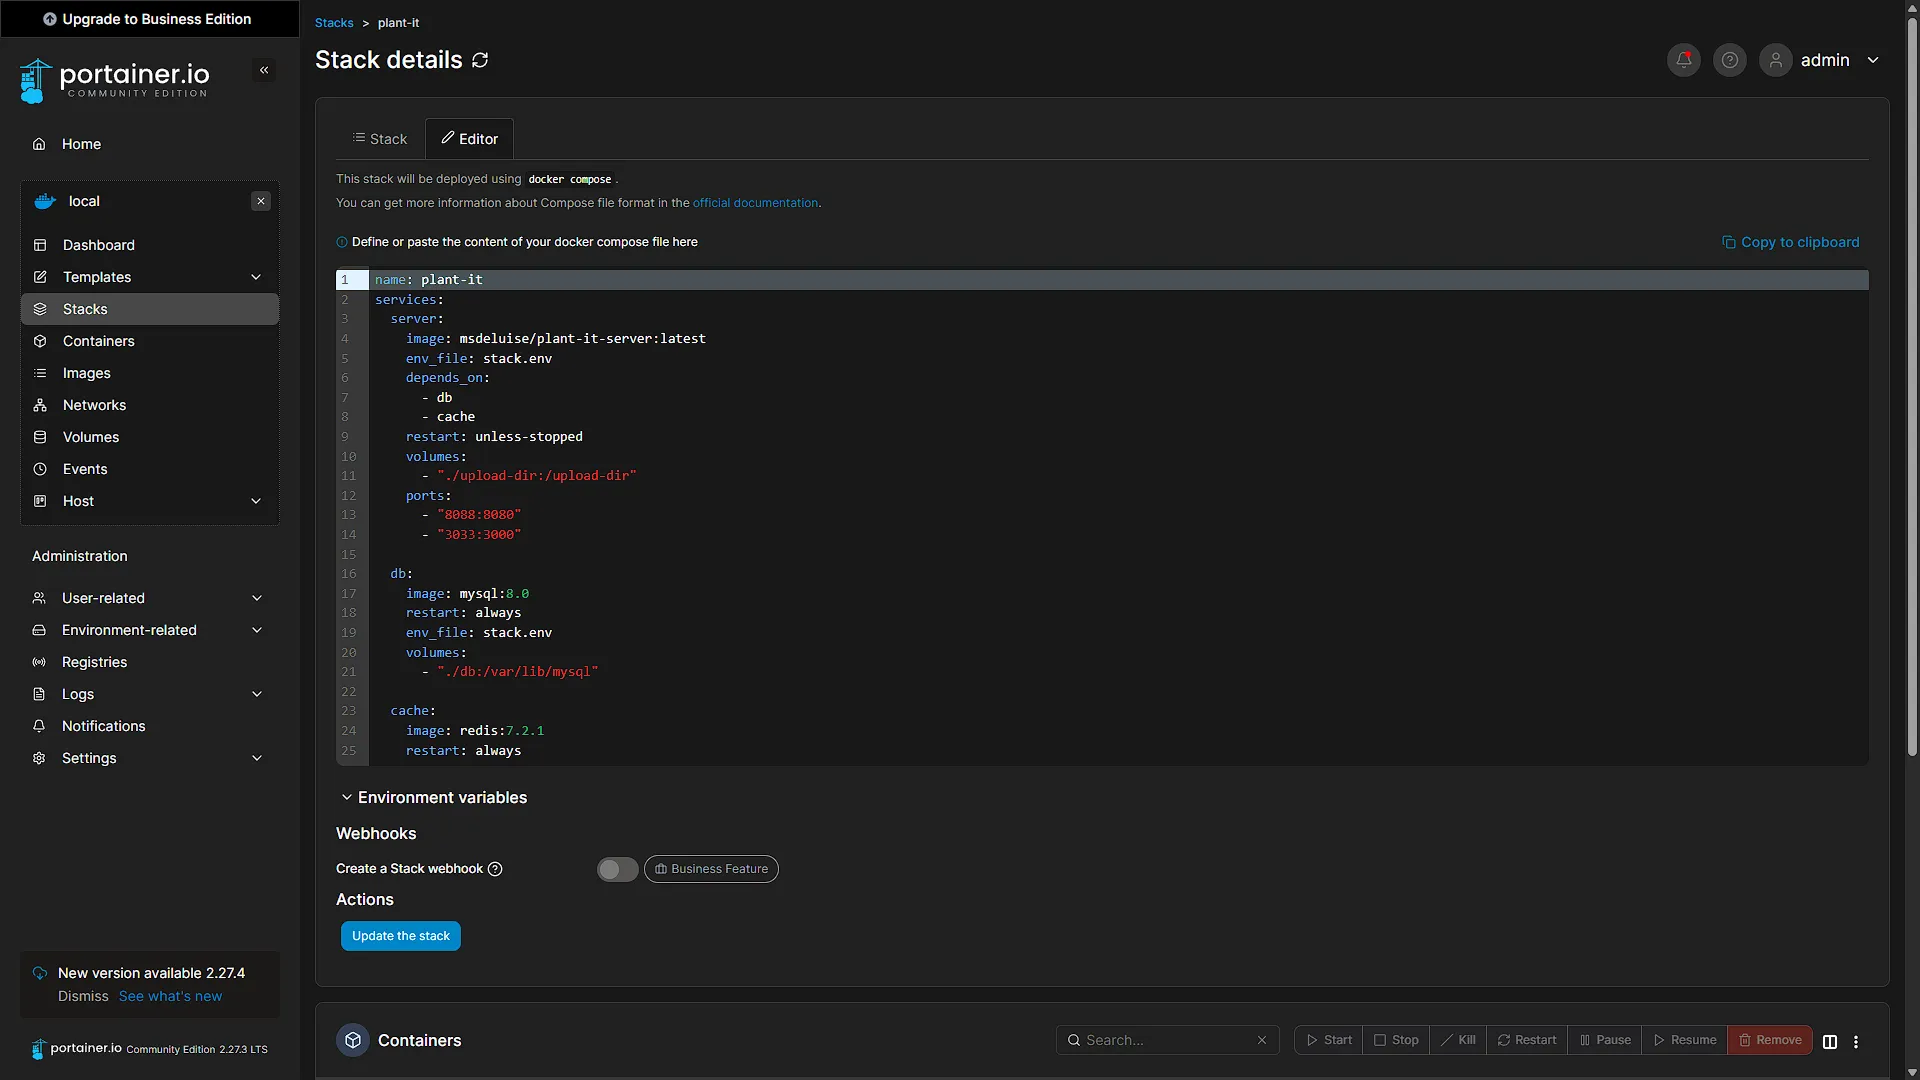
Task: Collapse the sidebar with double-chevron icon
Action: click(x=264, y=70)
